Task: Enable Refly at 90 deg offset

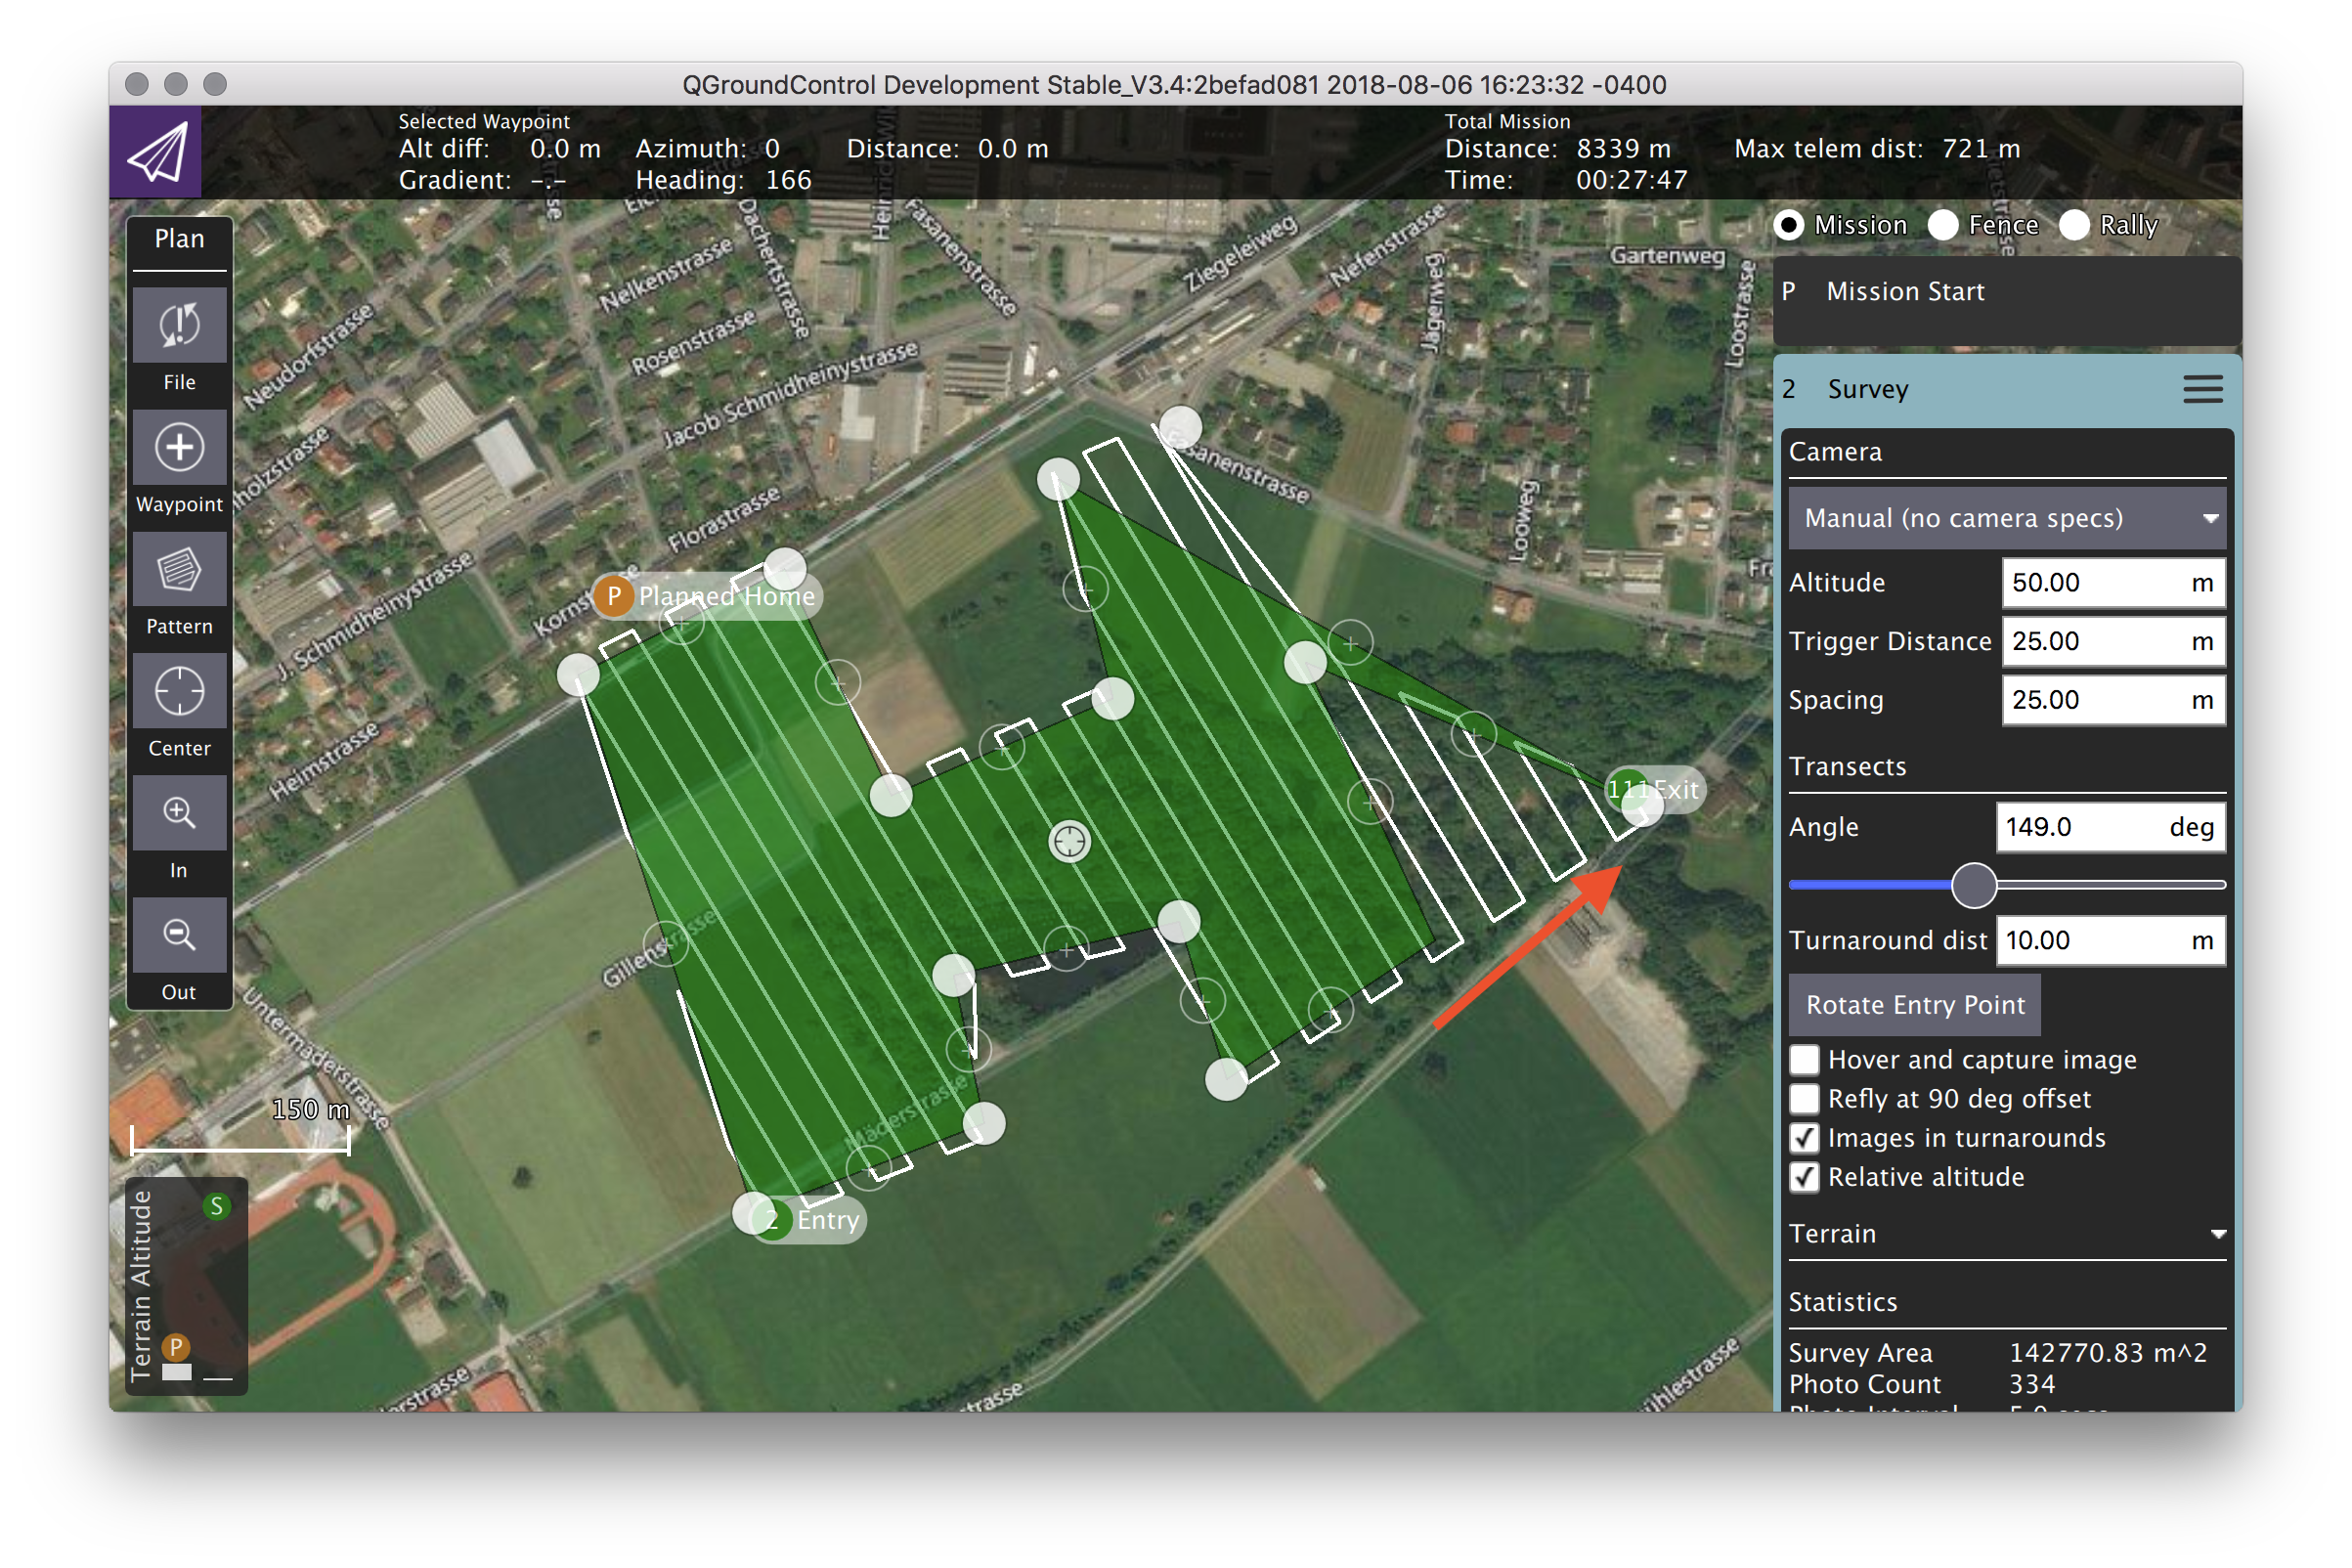Action: pos(1804,1099)
